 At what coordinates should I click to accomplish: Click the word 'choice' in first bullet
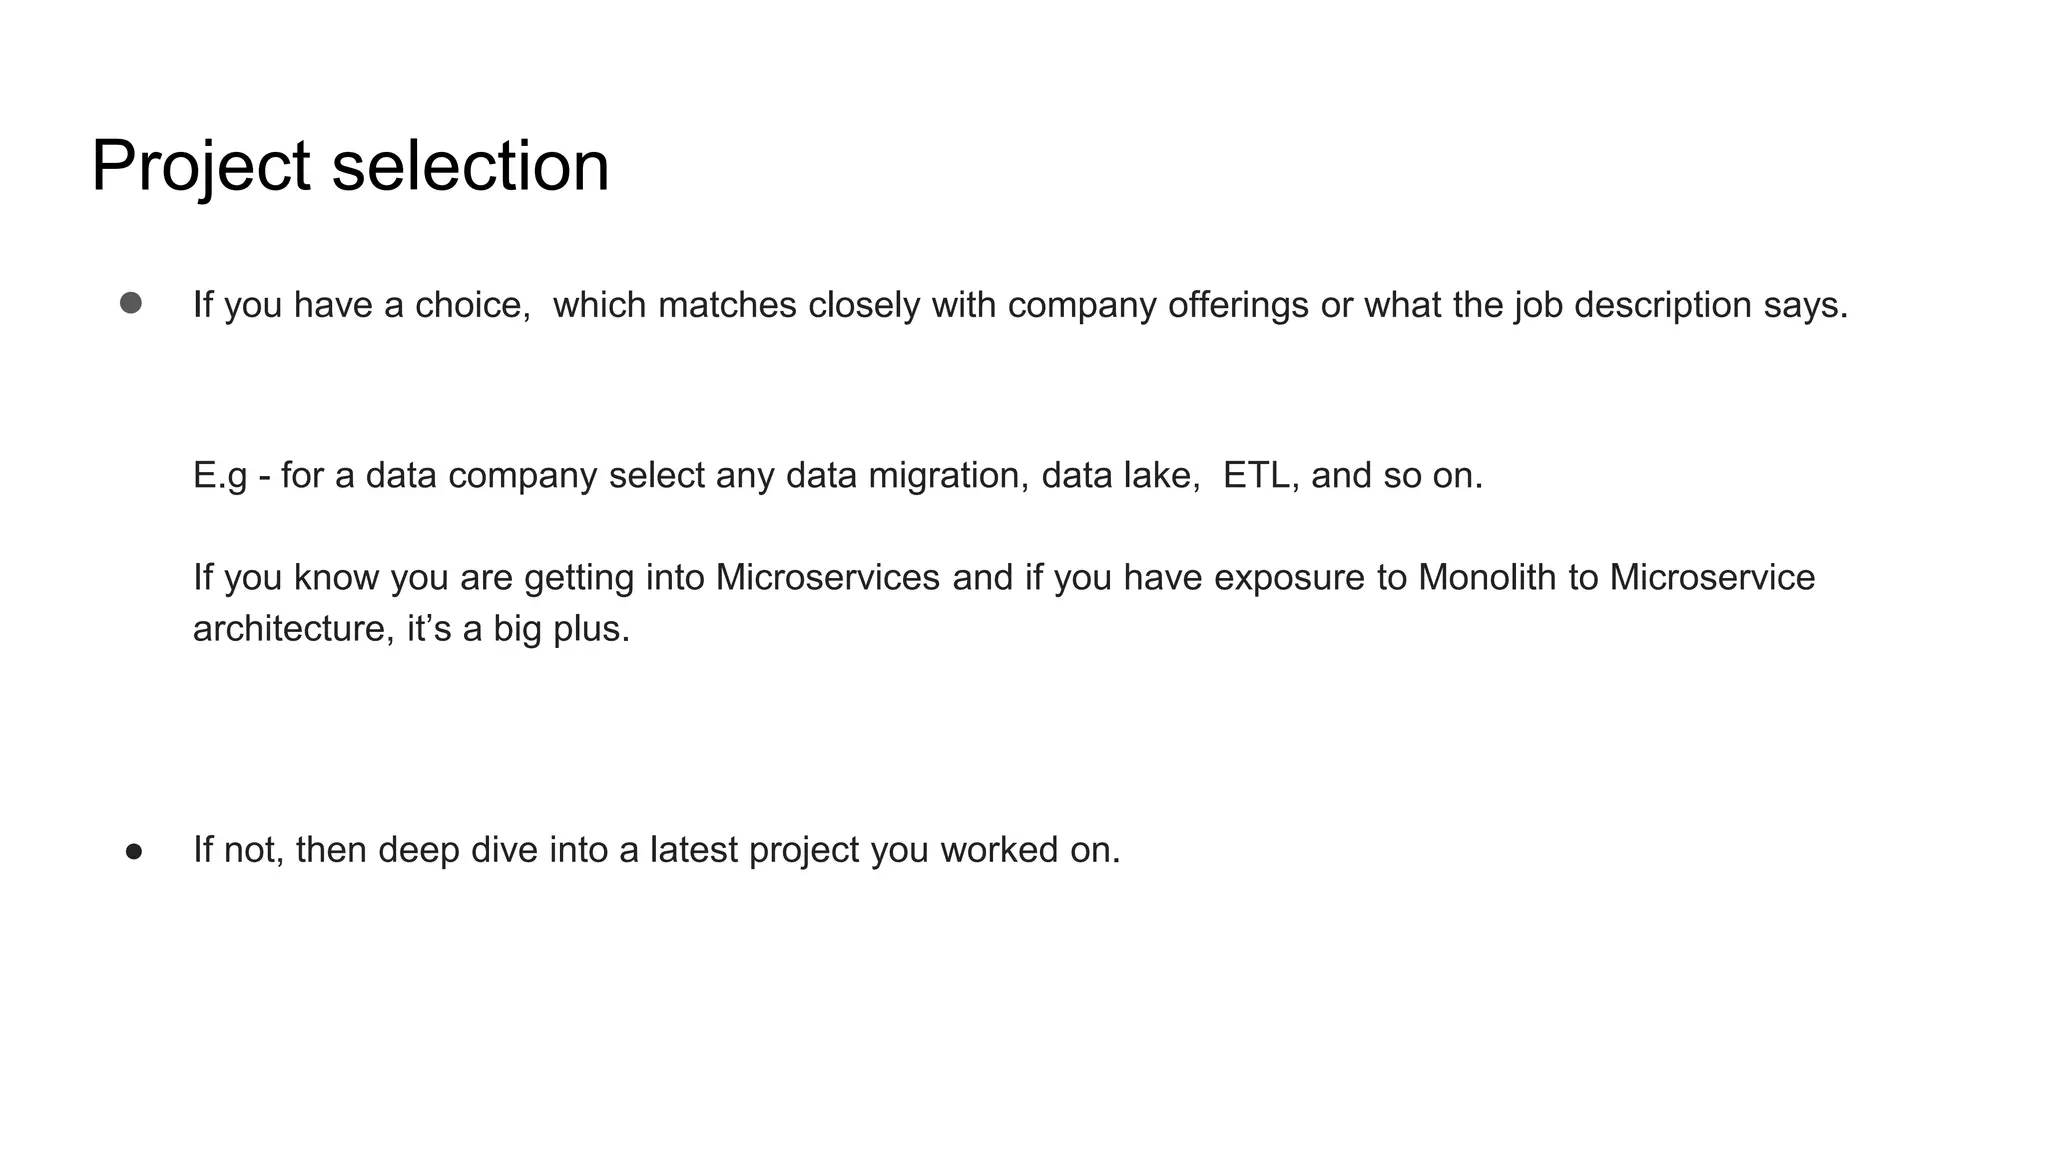(x=470, y=305)
